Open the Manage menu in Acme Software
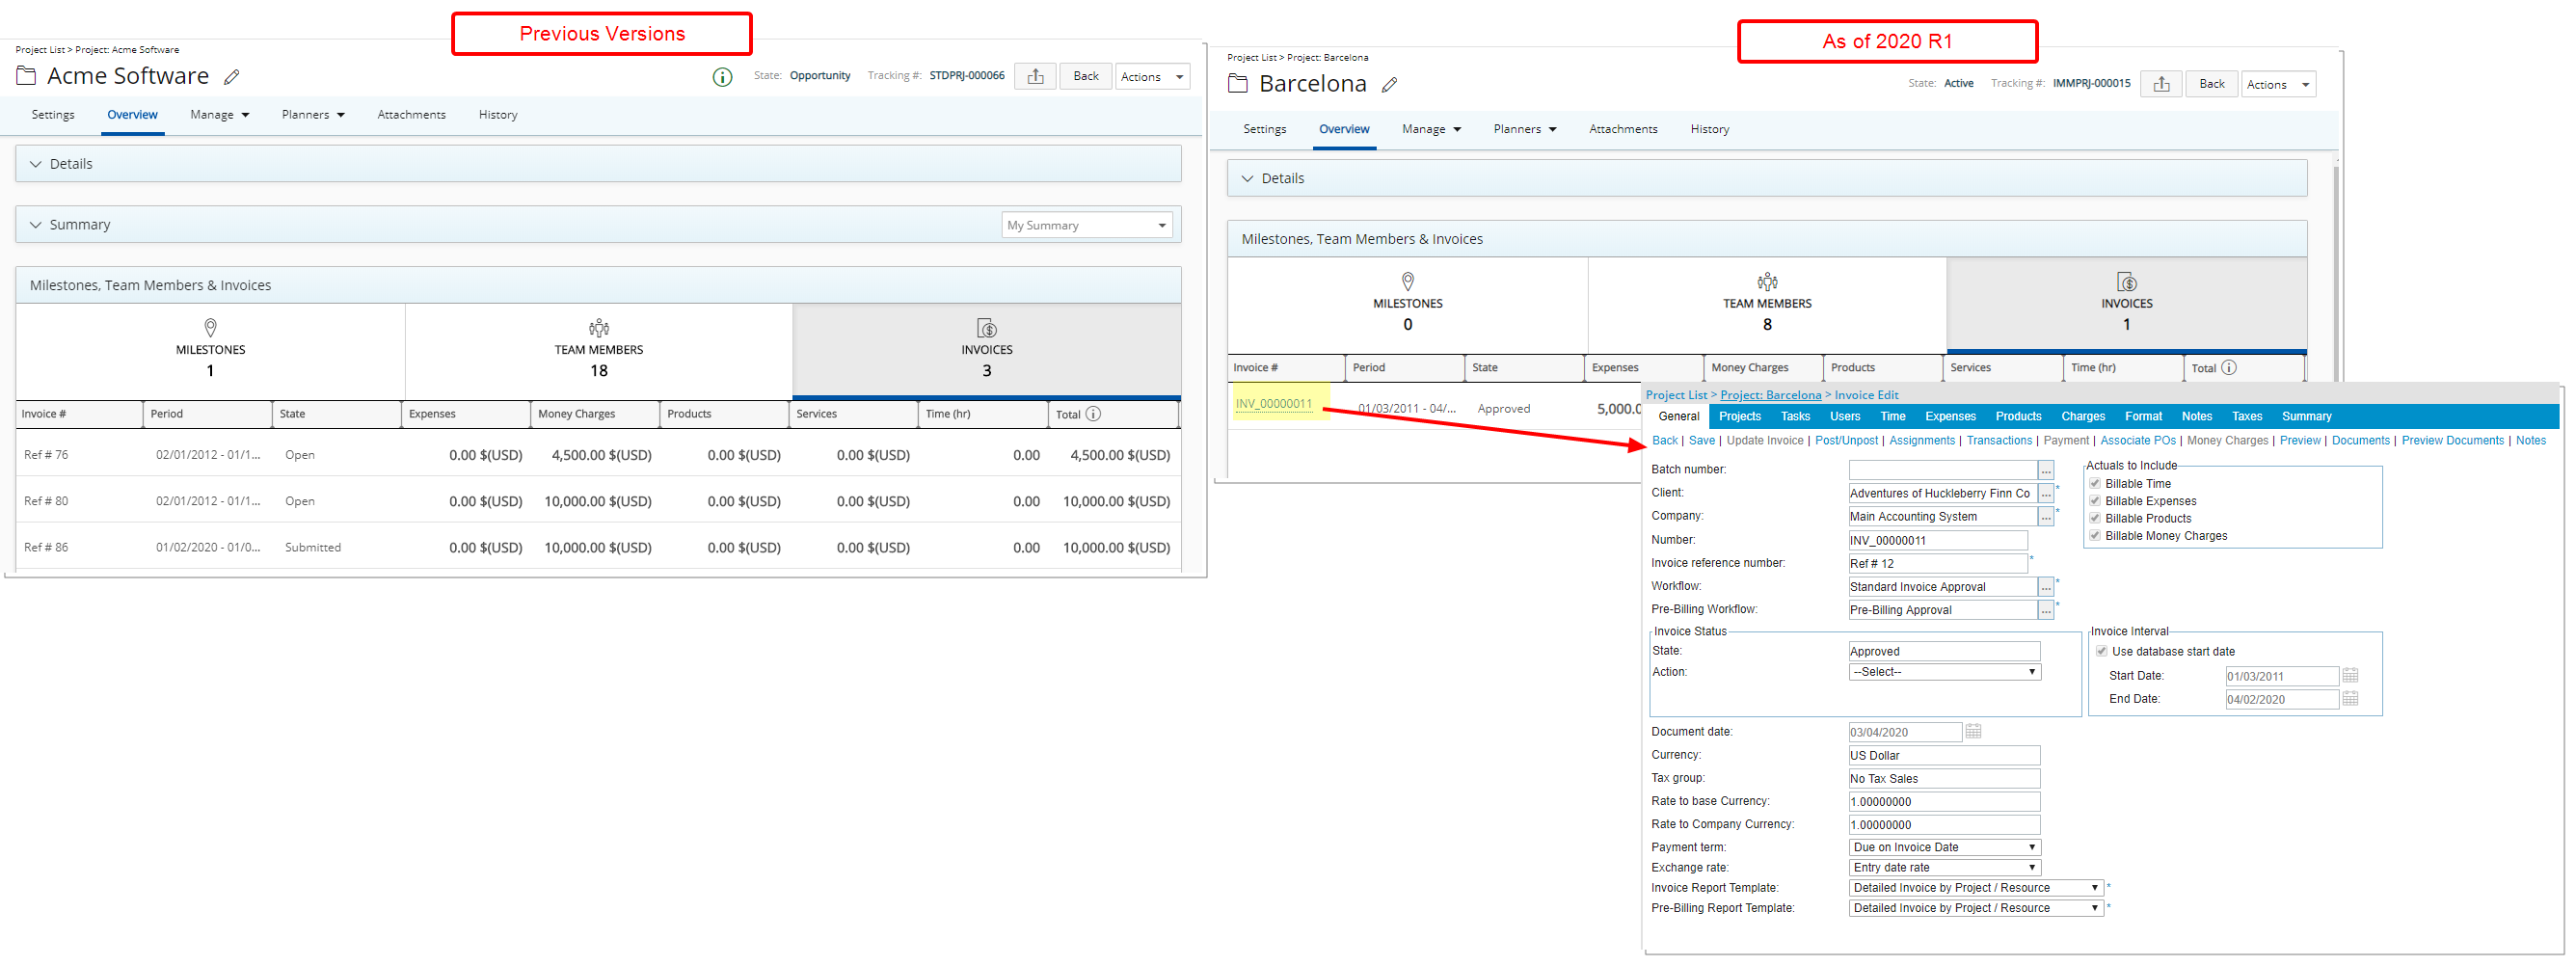This screenshot has height=966, width=2576. (x=219, y=115)
